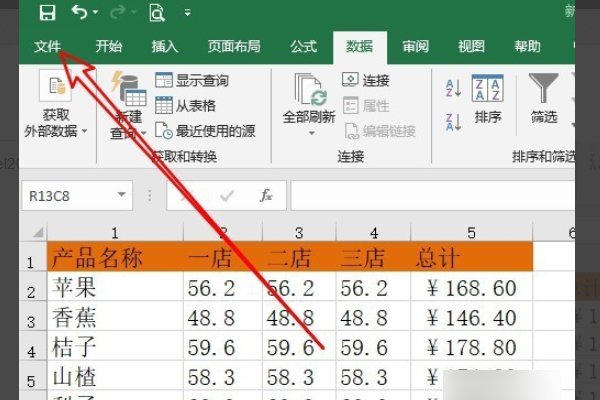
Task: Open the 文件 menu tab
Action: pos(47,46)
